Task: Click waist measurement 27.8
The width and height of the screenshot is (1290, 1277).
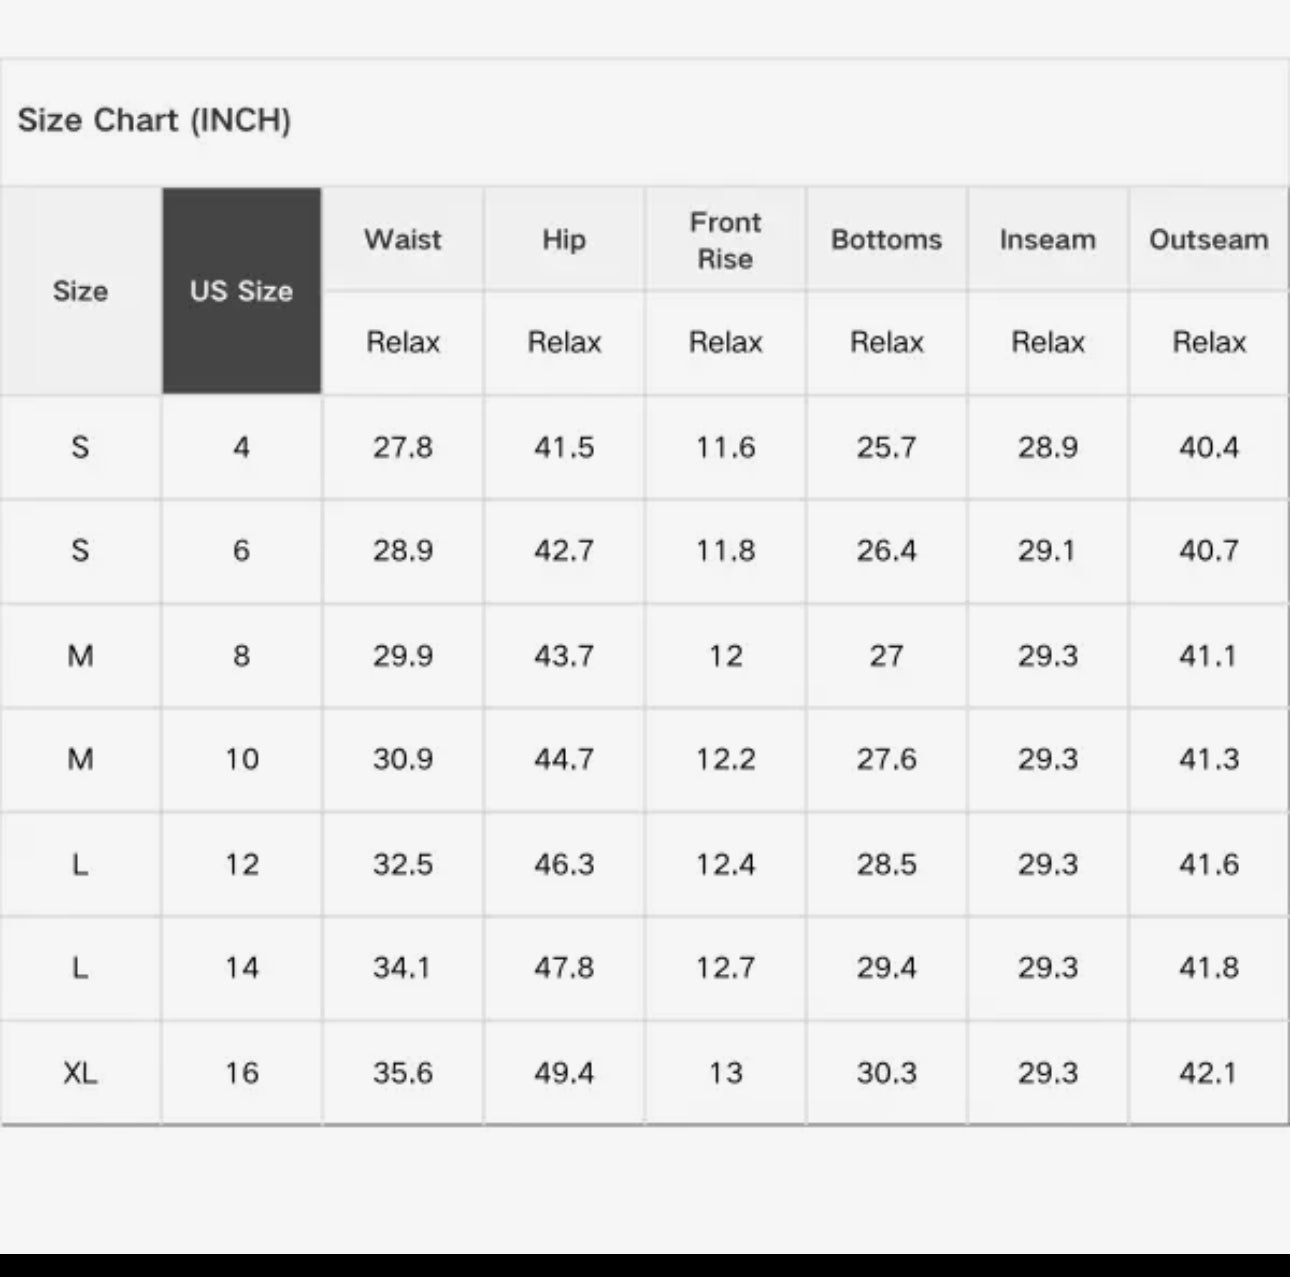Action: (x=403, y=447)
